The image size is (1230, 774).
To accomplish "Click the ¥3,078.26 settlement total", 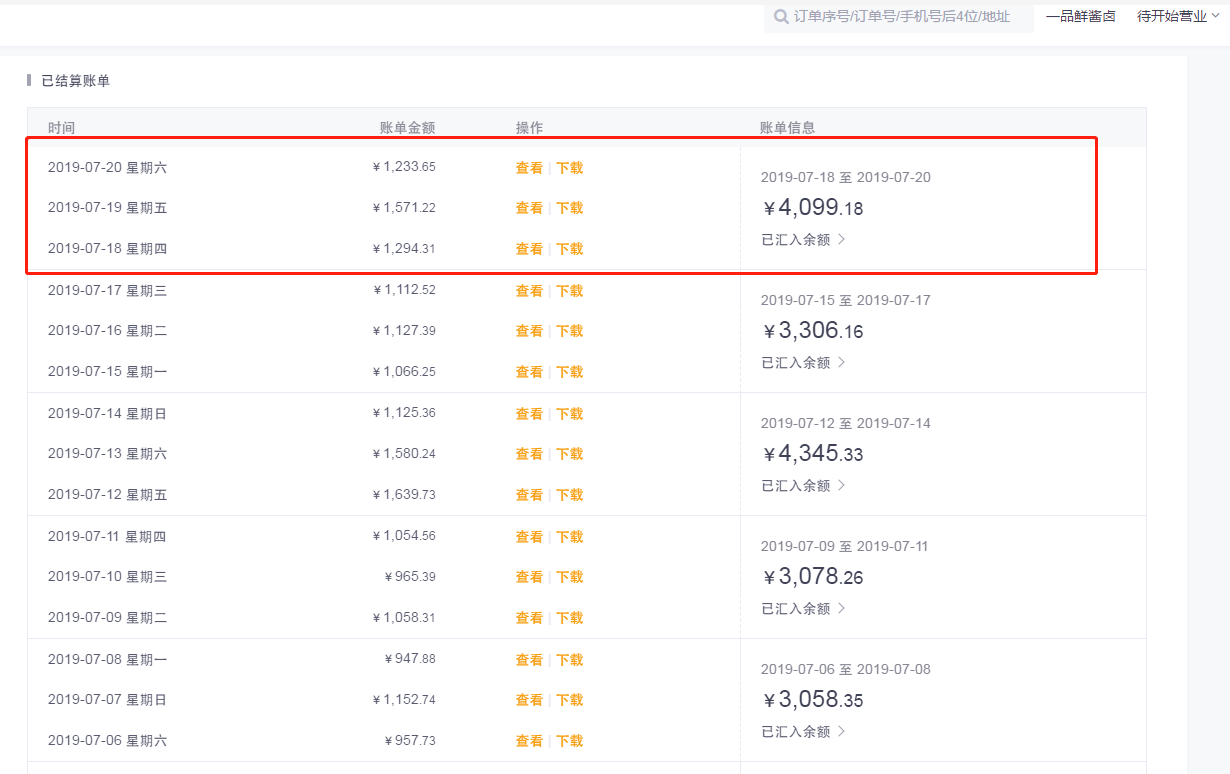I will [x=812, y=577].
